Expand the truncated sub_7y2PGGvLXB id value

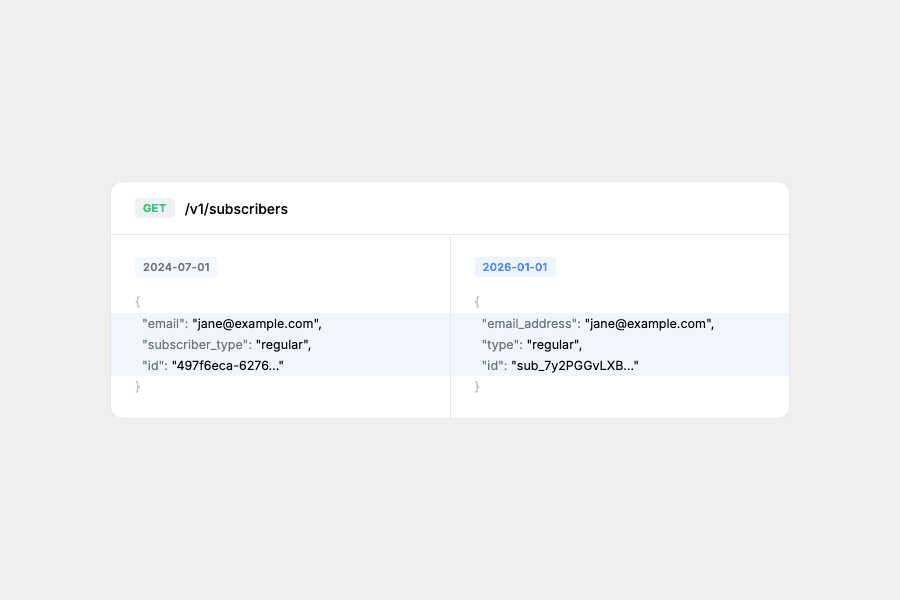click(575, 365)
